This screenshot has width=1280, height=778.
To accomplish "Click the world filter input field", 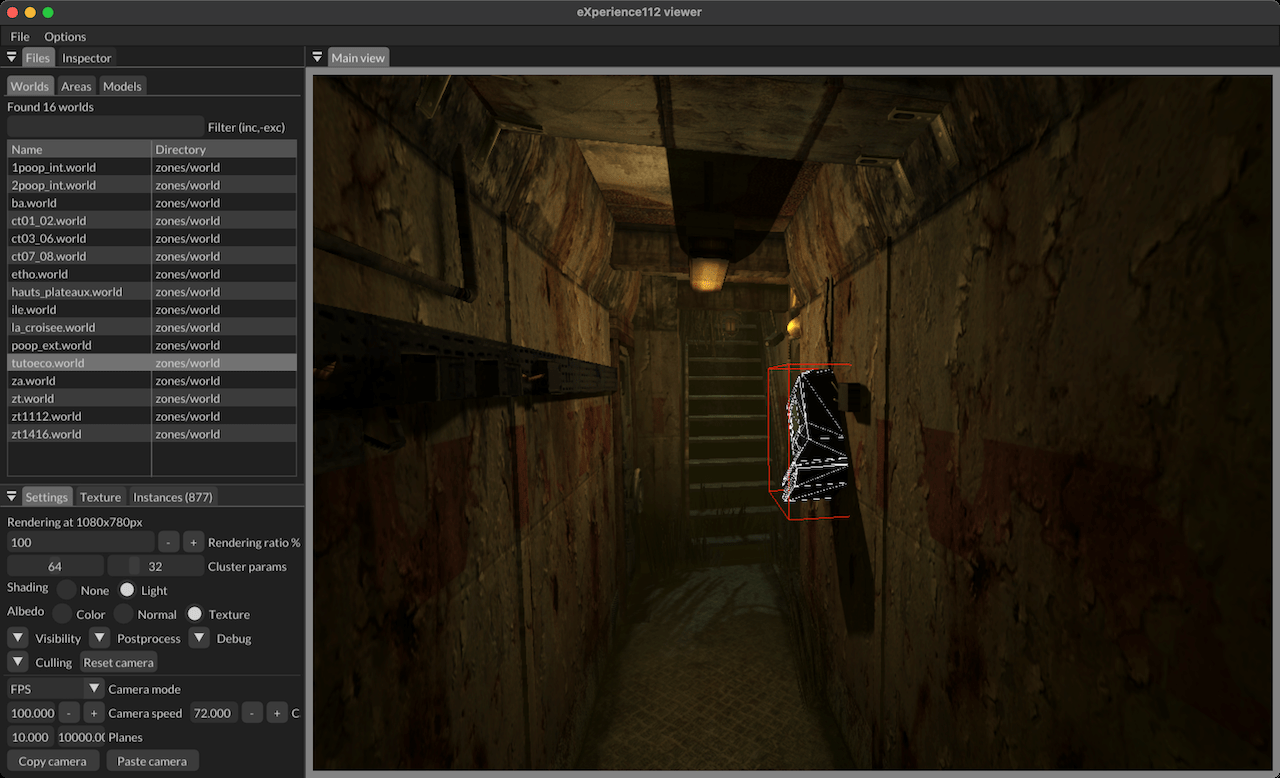I will pos(105,127).
